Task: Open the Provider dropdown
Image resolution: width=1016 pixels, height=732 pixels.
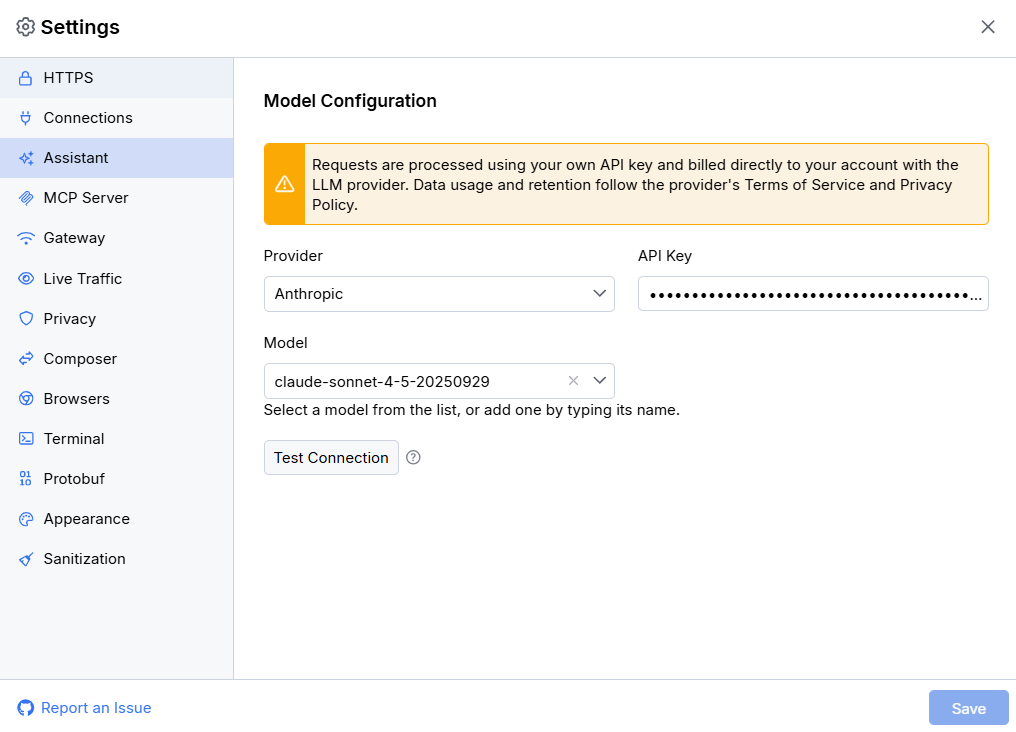Action: 439,293
